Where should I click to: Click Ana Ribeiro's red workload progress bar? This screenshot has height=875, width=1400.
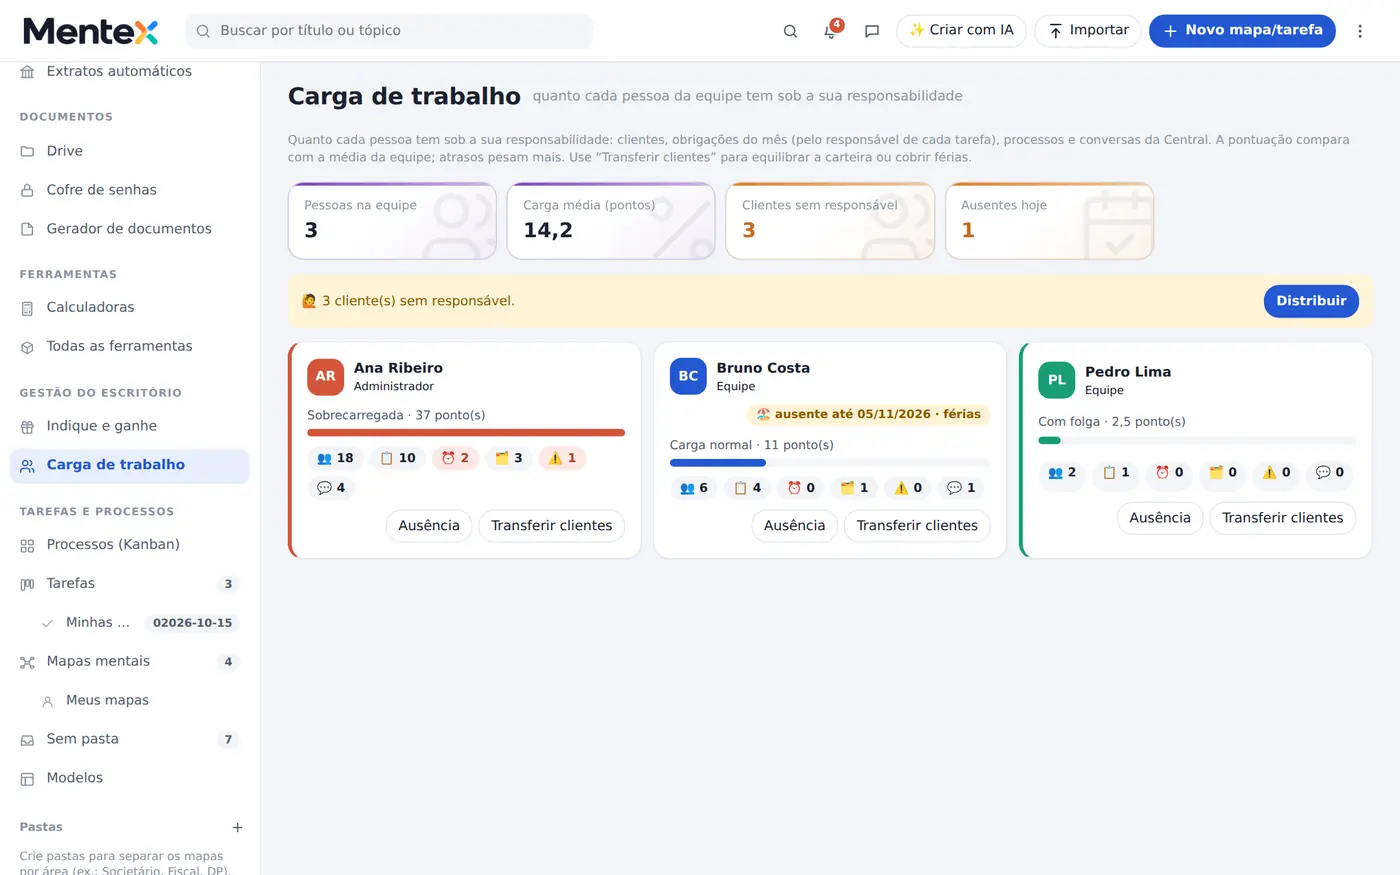[466, 433]
